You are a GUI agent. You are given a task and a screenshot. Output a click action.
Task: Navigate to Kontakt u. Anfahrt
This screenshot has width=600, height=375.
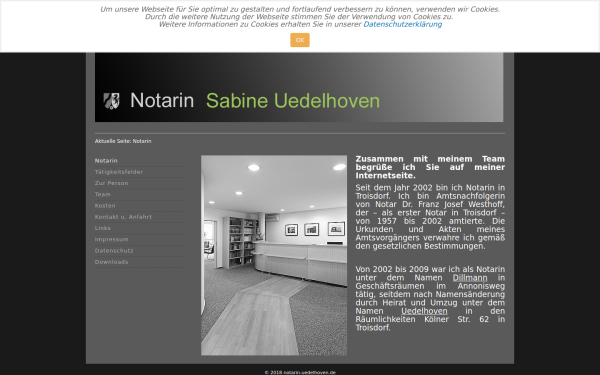coord(123,217)
